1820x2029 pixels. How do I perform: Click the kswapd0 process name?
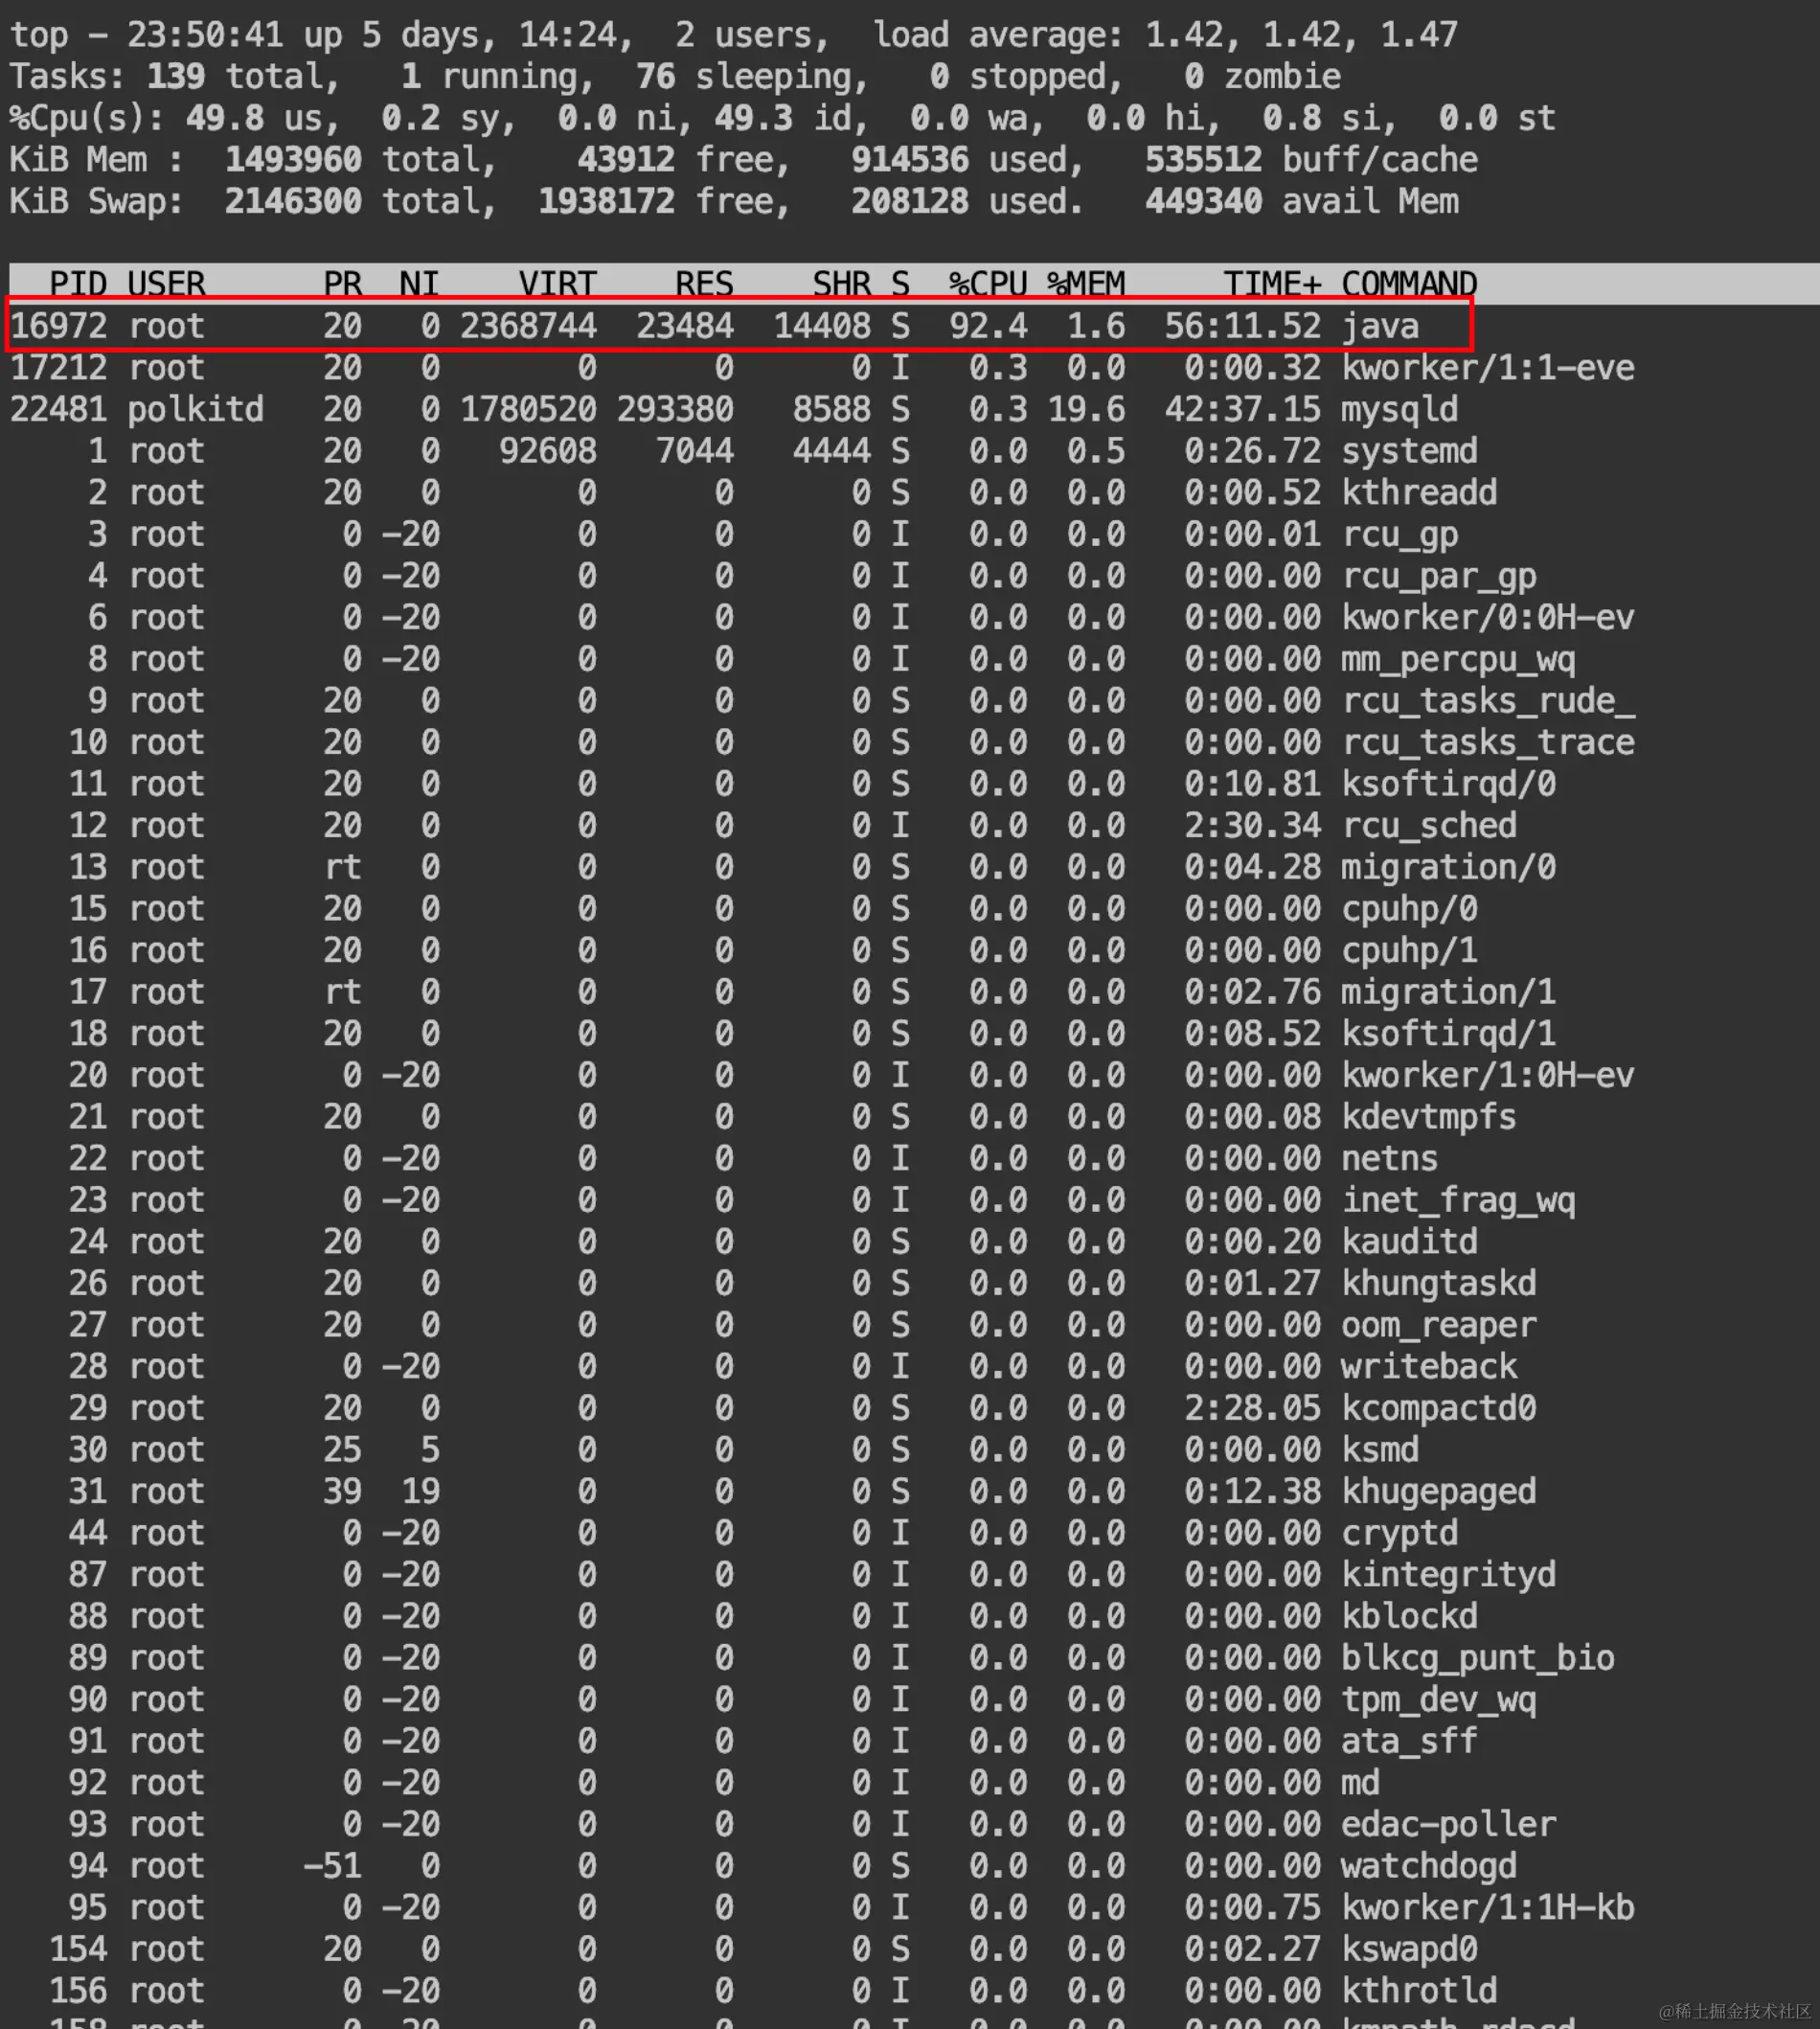[x=1409, y=1949]
